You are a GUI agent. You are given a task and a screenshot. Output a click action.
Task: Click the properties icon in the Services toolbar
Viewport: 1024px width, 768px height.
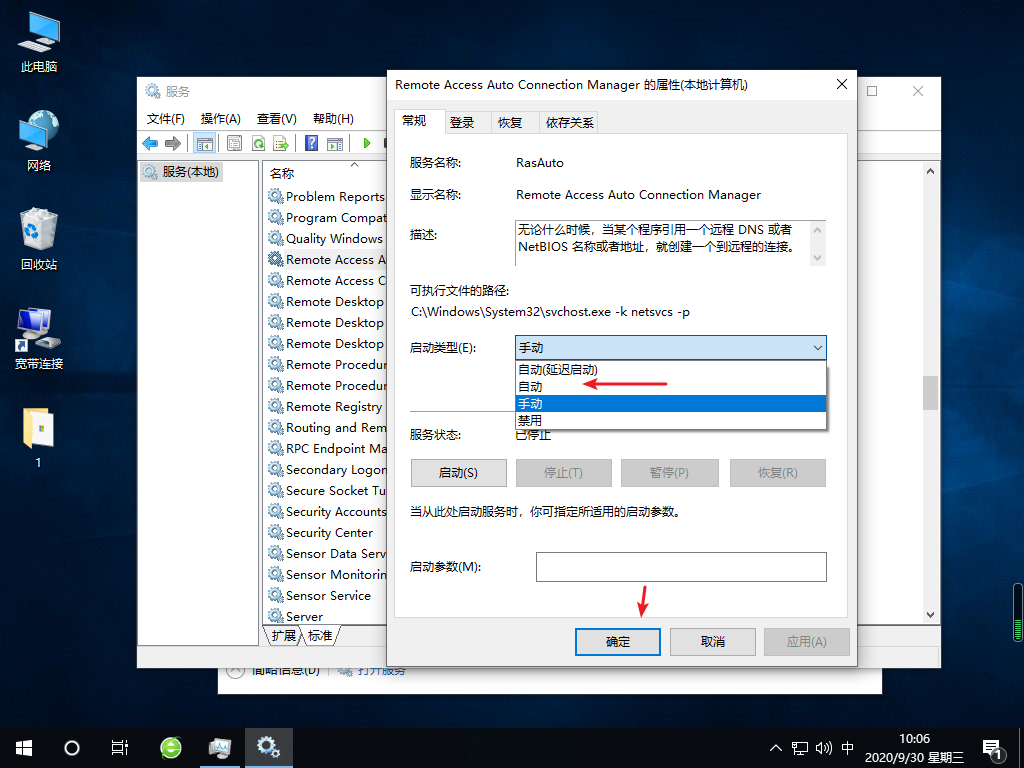click(234, 143)
